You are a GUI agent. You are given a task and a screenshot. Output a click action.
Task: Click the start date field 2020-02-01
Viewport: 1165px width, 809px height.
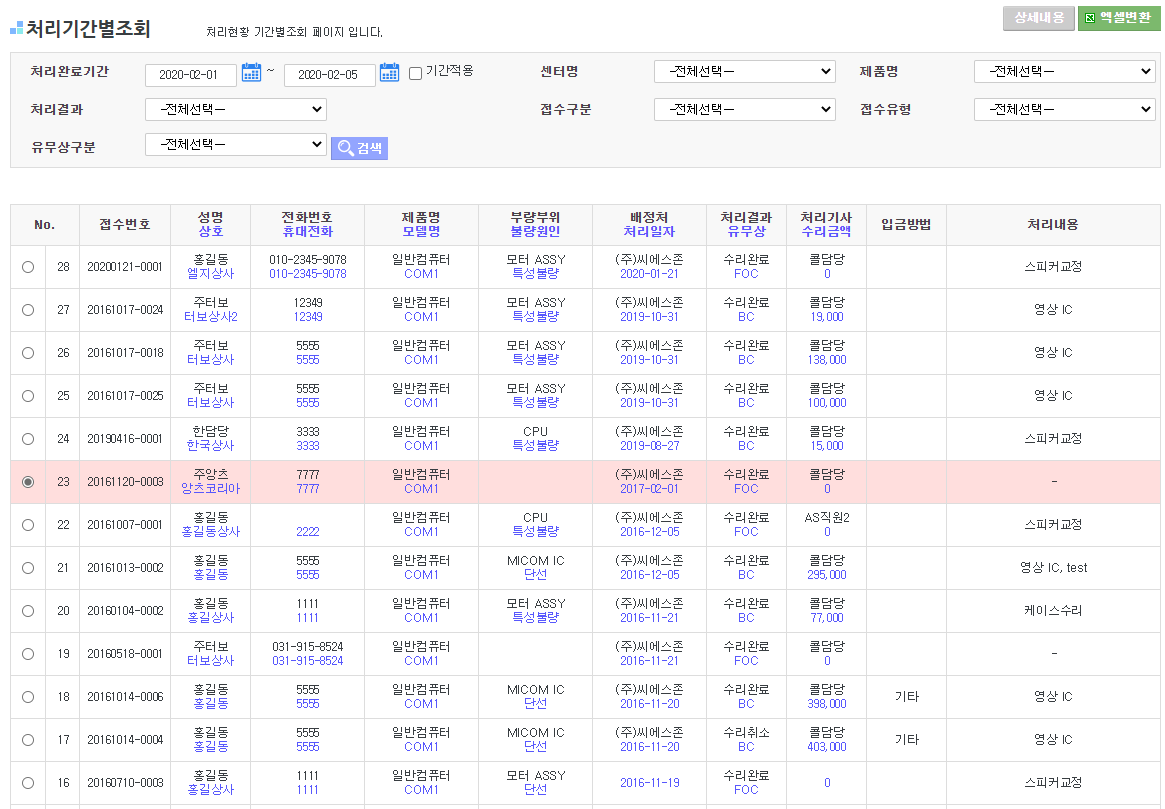[x=190, y=75]
